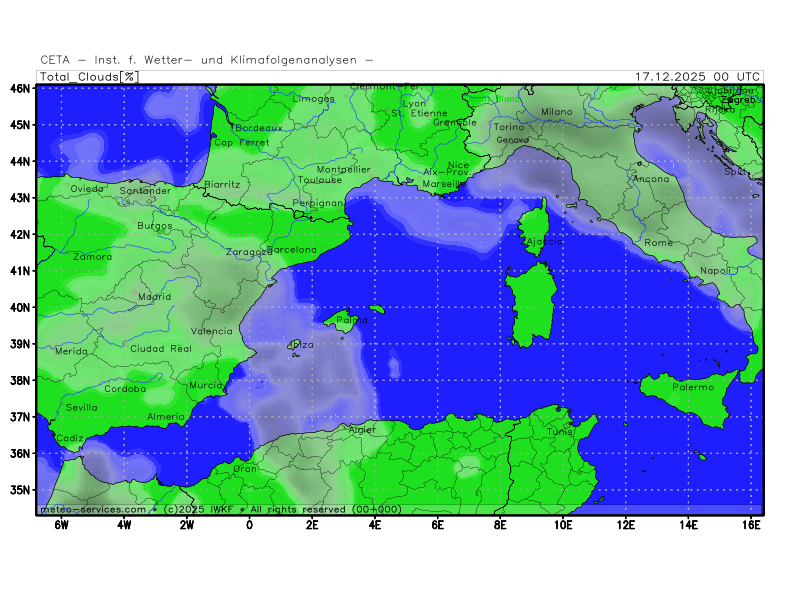Select the Marseille city label
Image resolution: width=800 pixels, height=600 pixels.
[x=445, y=185]
